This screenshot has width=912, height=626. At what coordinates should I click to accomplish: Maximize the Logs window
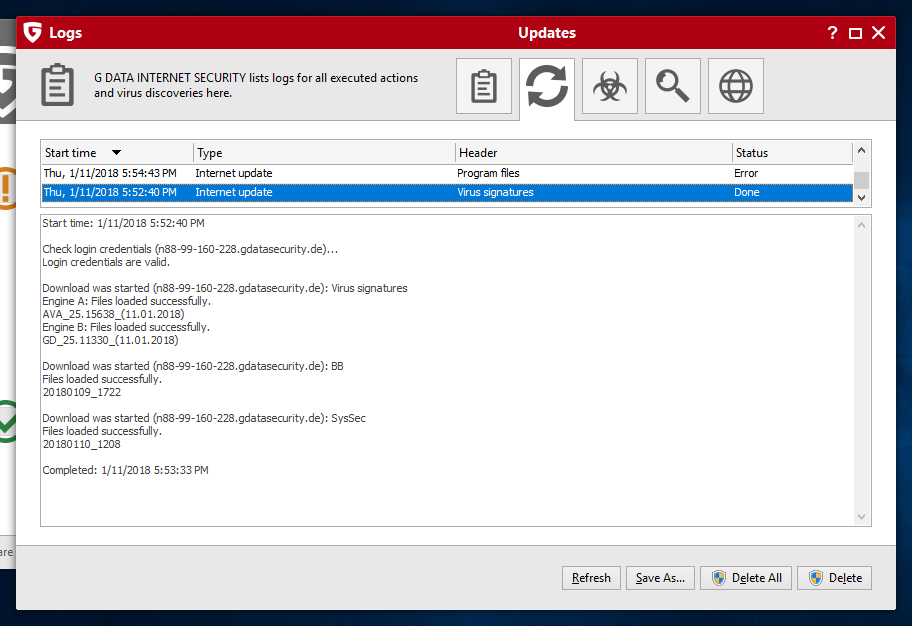point(855,33)
